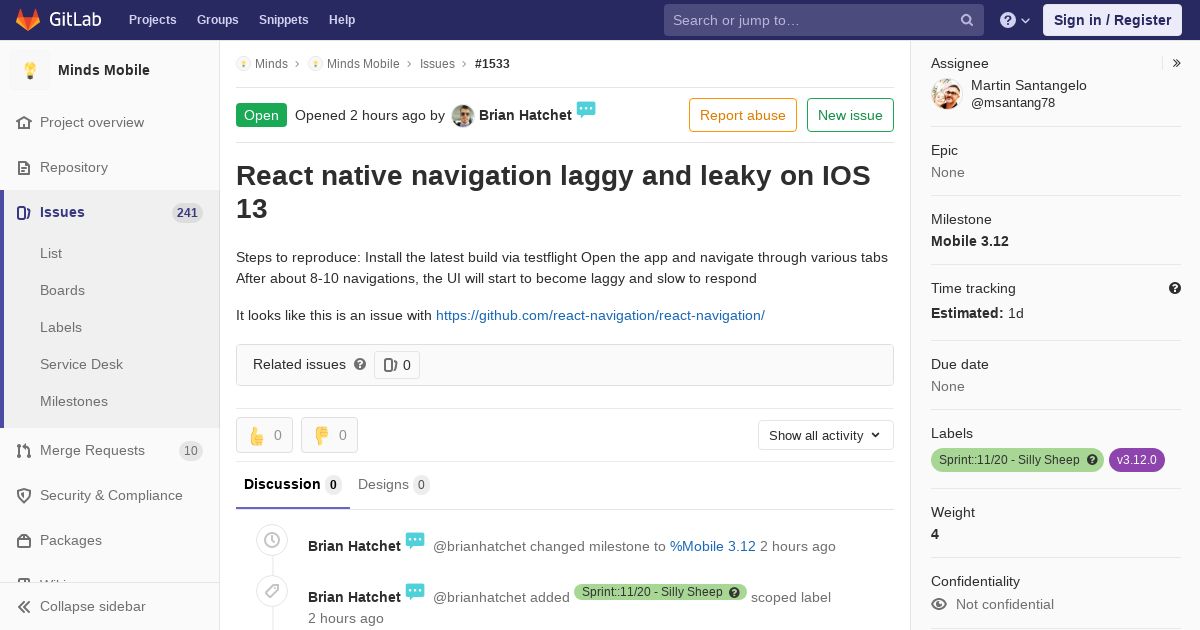This screenshot has height=630, width=1200.
Task: Click Martin Santangelo's avatar
Action: [946, 94]
